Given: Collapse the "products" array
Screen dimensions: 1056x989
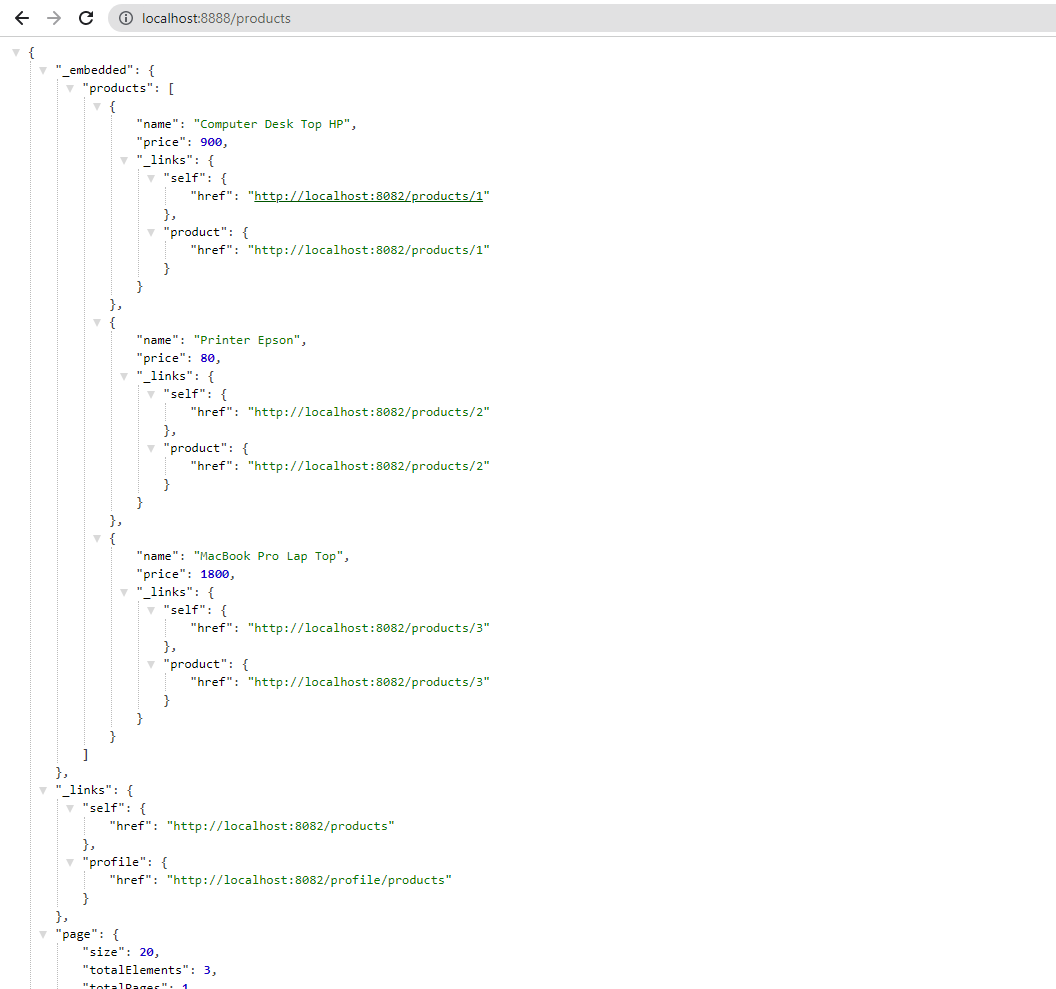Looking at the screenshot, I should click(70, 88).
